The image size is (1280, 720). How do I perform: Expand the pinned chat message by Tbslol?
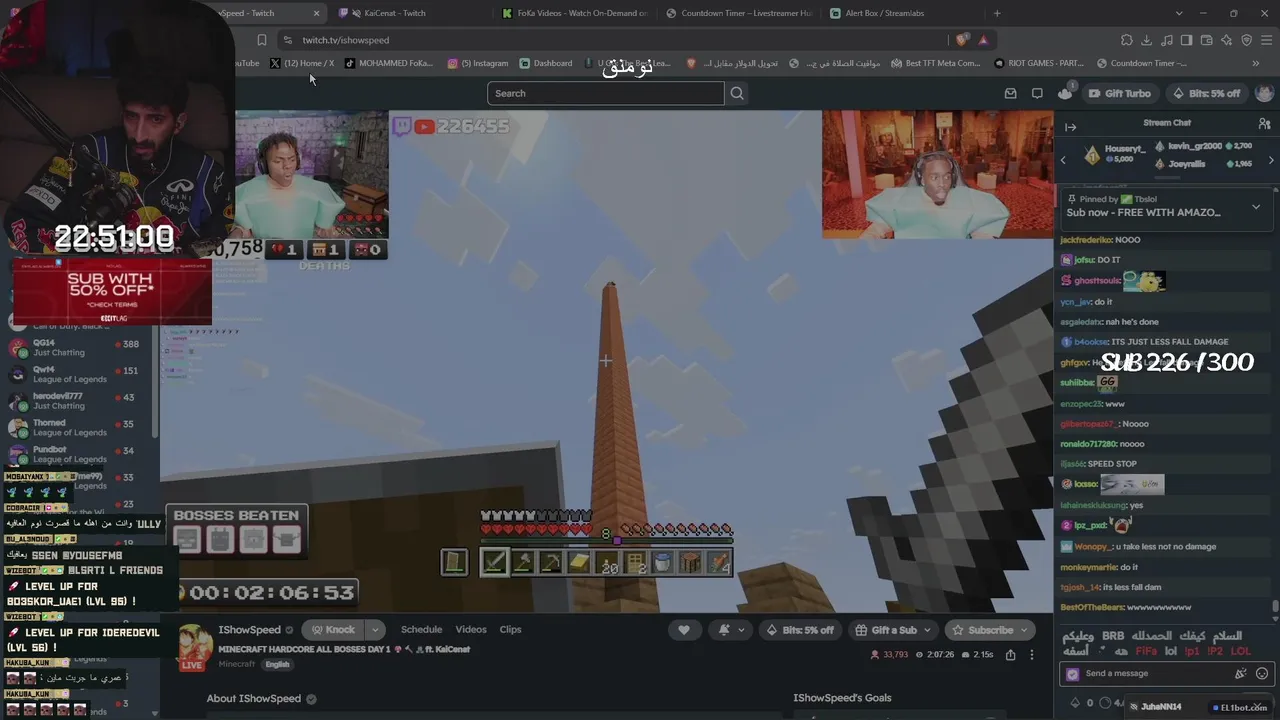[x=1256, y=208]
